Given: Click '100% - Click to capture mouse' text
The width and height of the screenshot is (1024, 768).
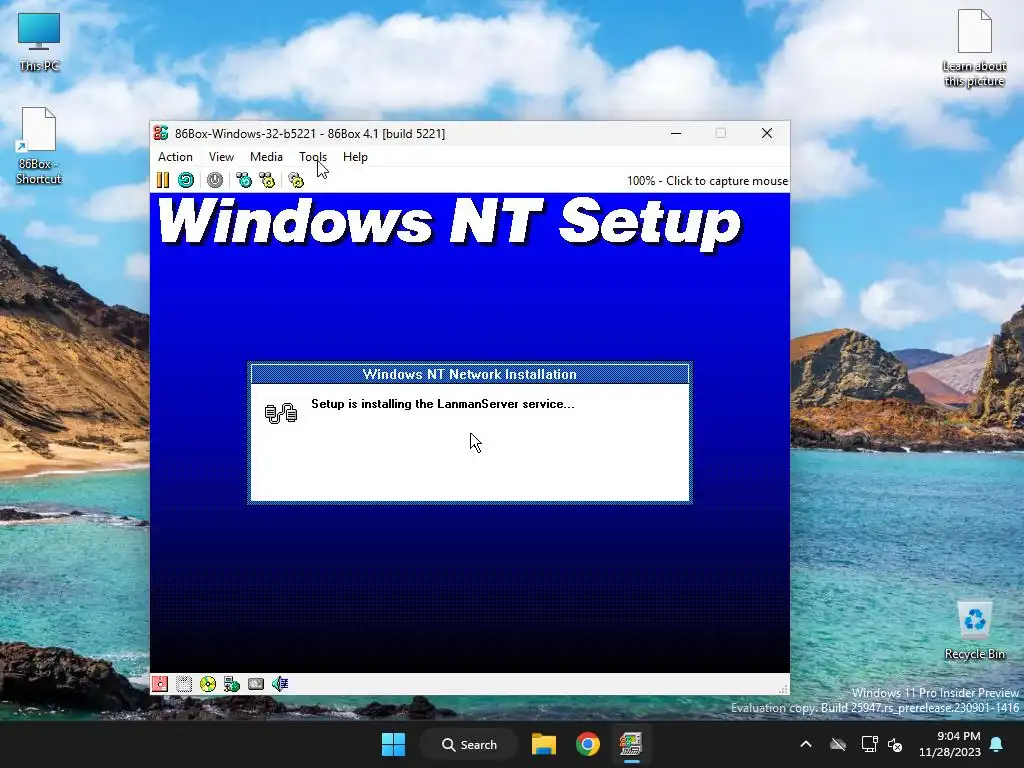Looking at the screenshot, I should [707, 181].
